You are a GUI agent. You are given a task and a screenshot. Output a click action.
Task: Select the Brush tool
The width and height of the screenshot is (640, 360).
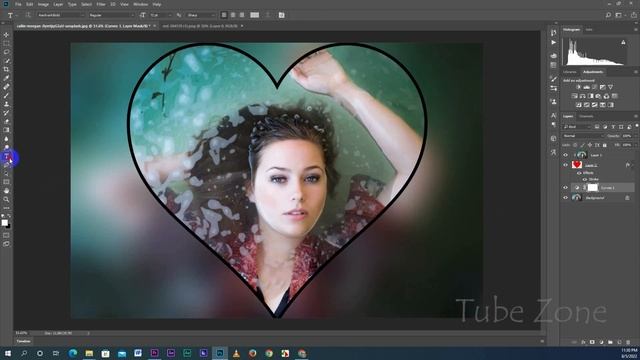6,96
